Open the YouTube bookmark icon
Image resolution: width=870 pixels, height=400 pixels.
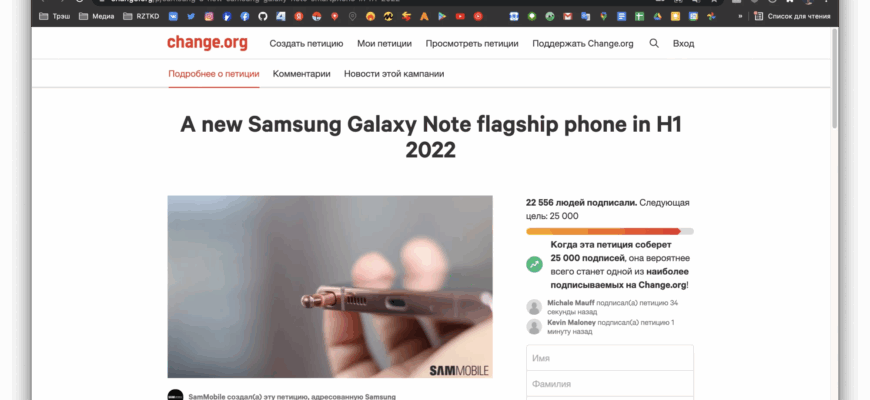(460, 17)
